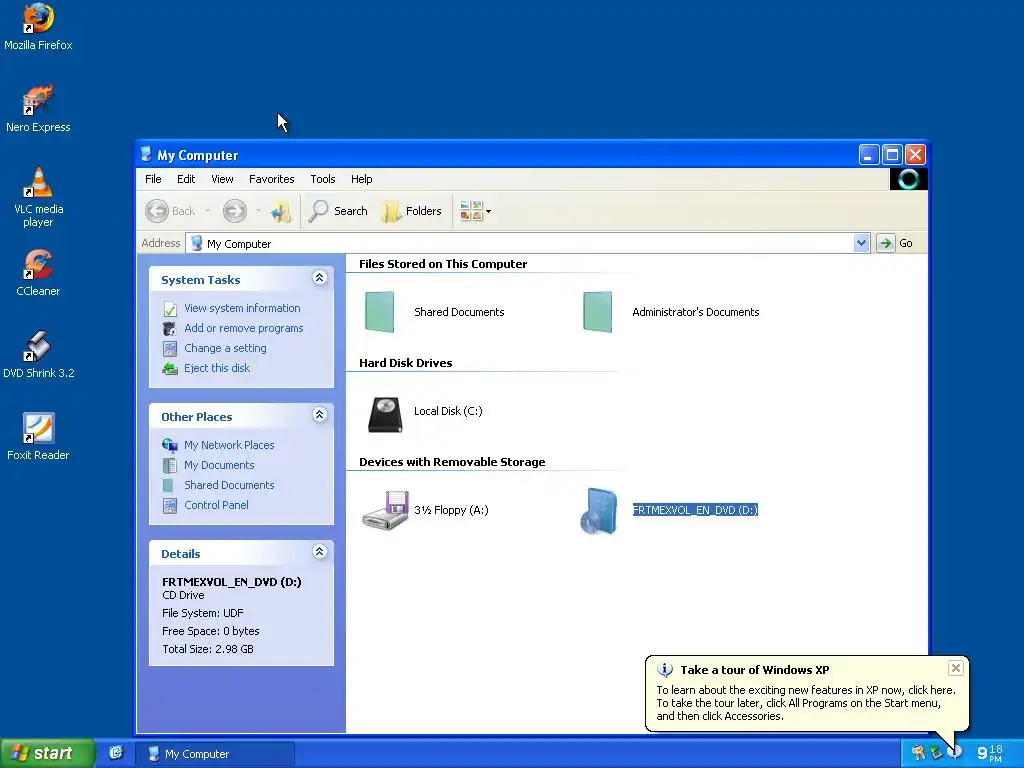Click View system information link
This screenshot has width=1024, height=768.
click(x=242, y=308)
